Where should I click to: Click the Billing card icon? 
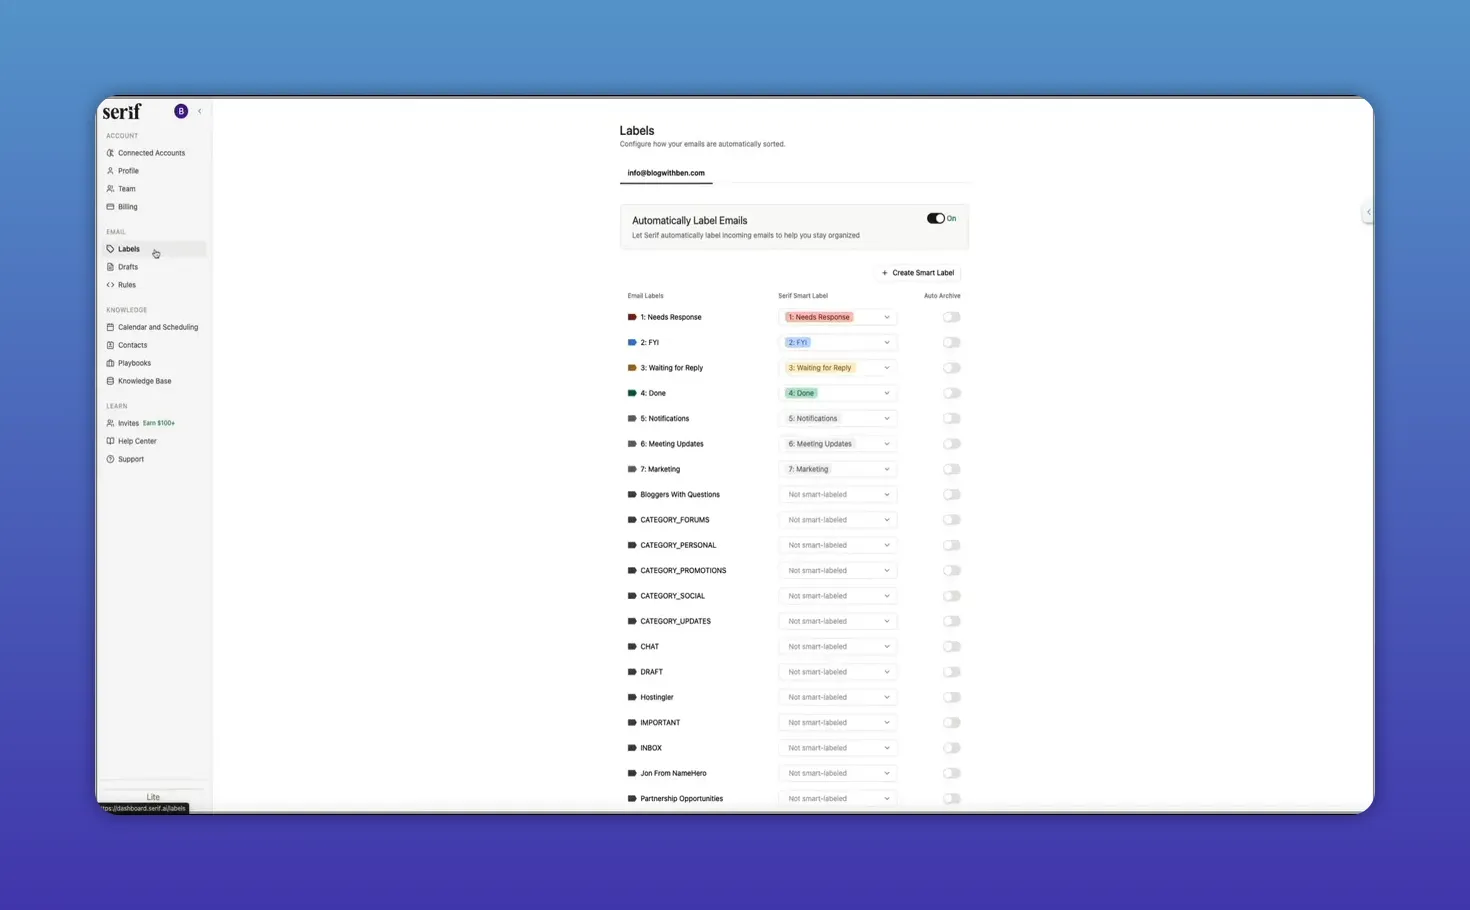[x=110, y=207]
